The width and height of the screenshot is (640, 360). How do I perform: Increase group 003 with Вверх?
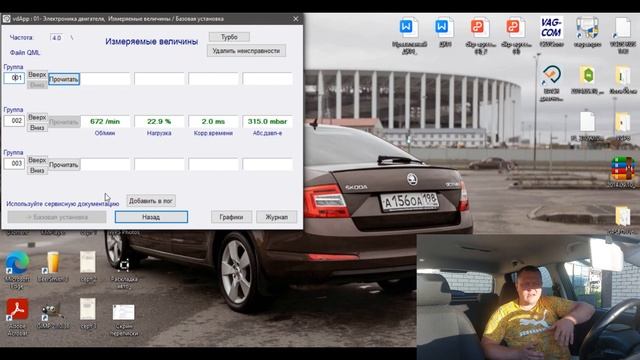37,160
